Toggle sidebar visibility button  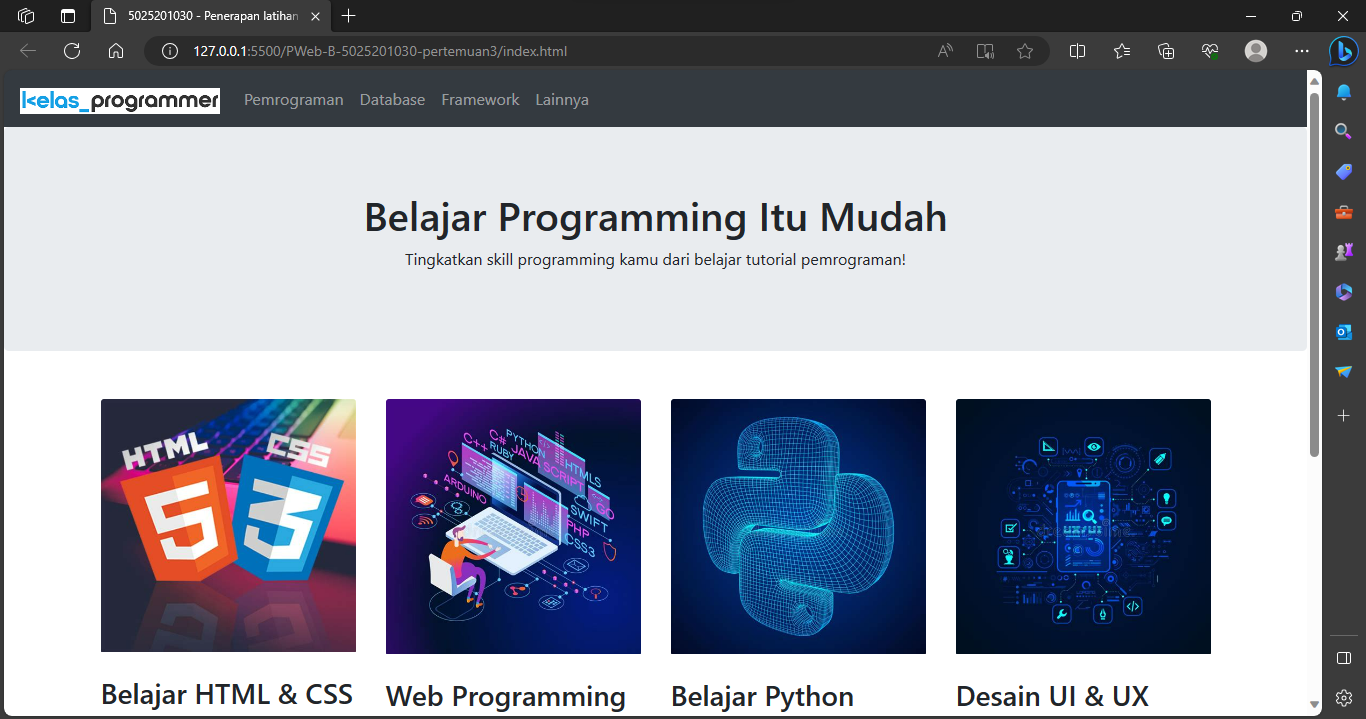1344,658
